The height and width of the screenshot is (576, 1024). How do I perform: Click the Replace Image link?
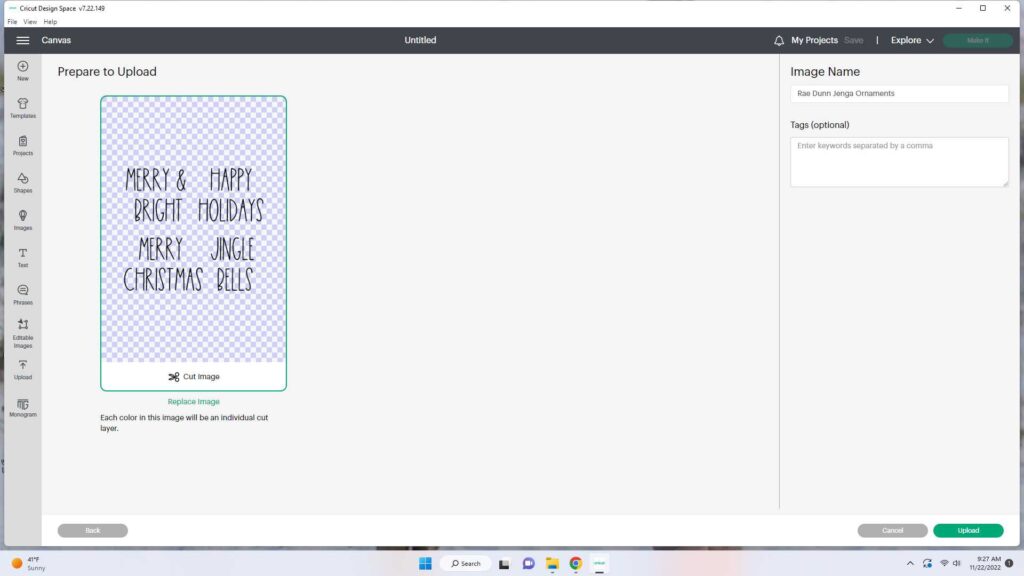tap(193, 402)
